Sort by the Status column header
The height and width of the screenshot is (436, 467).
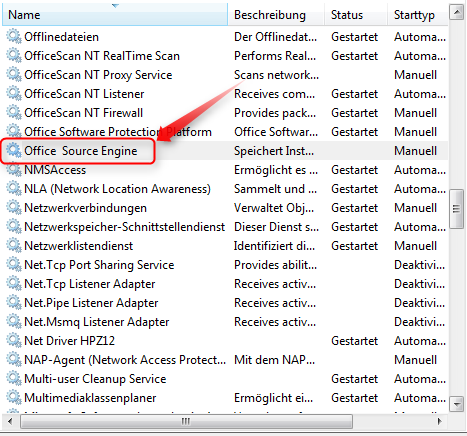click(x=356, y=15)
